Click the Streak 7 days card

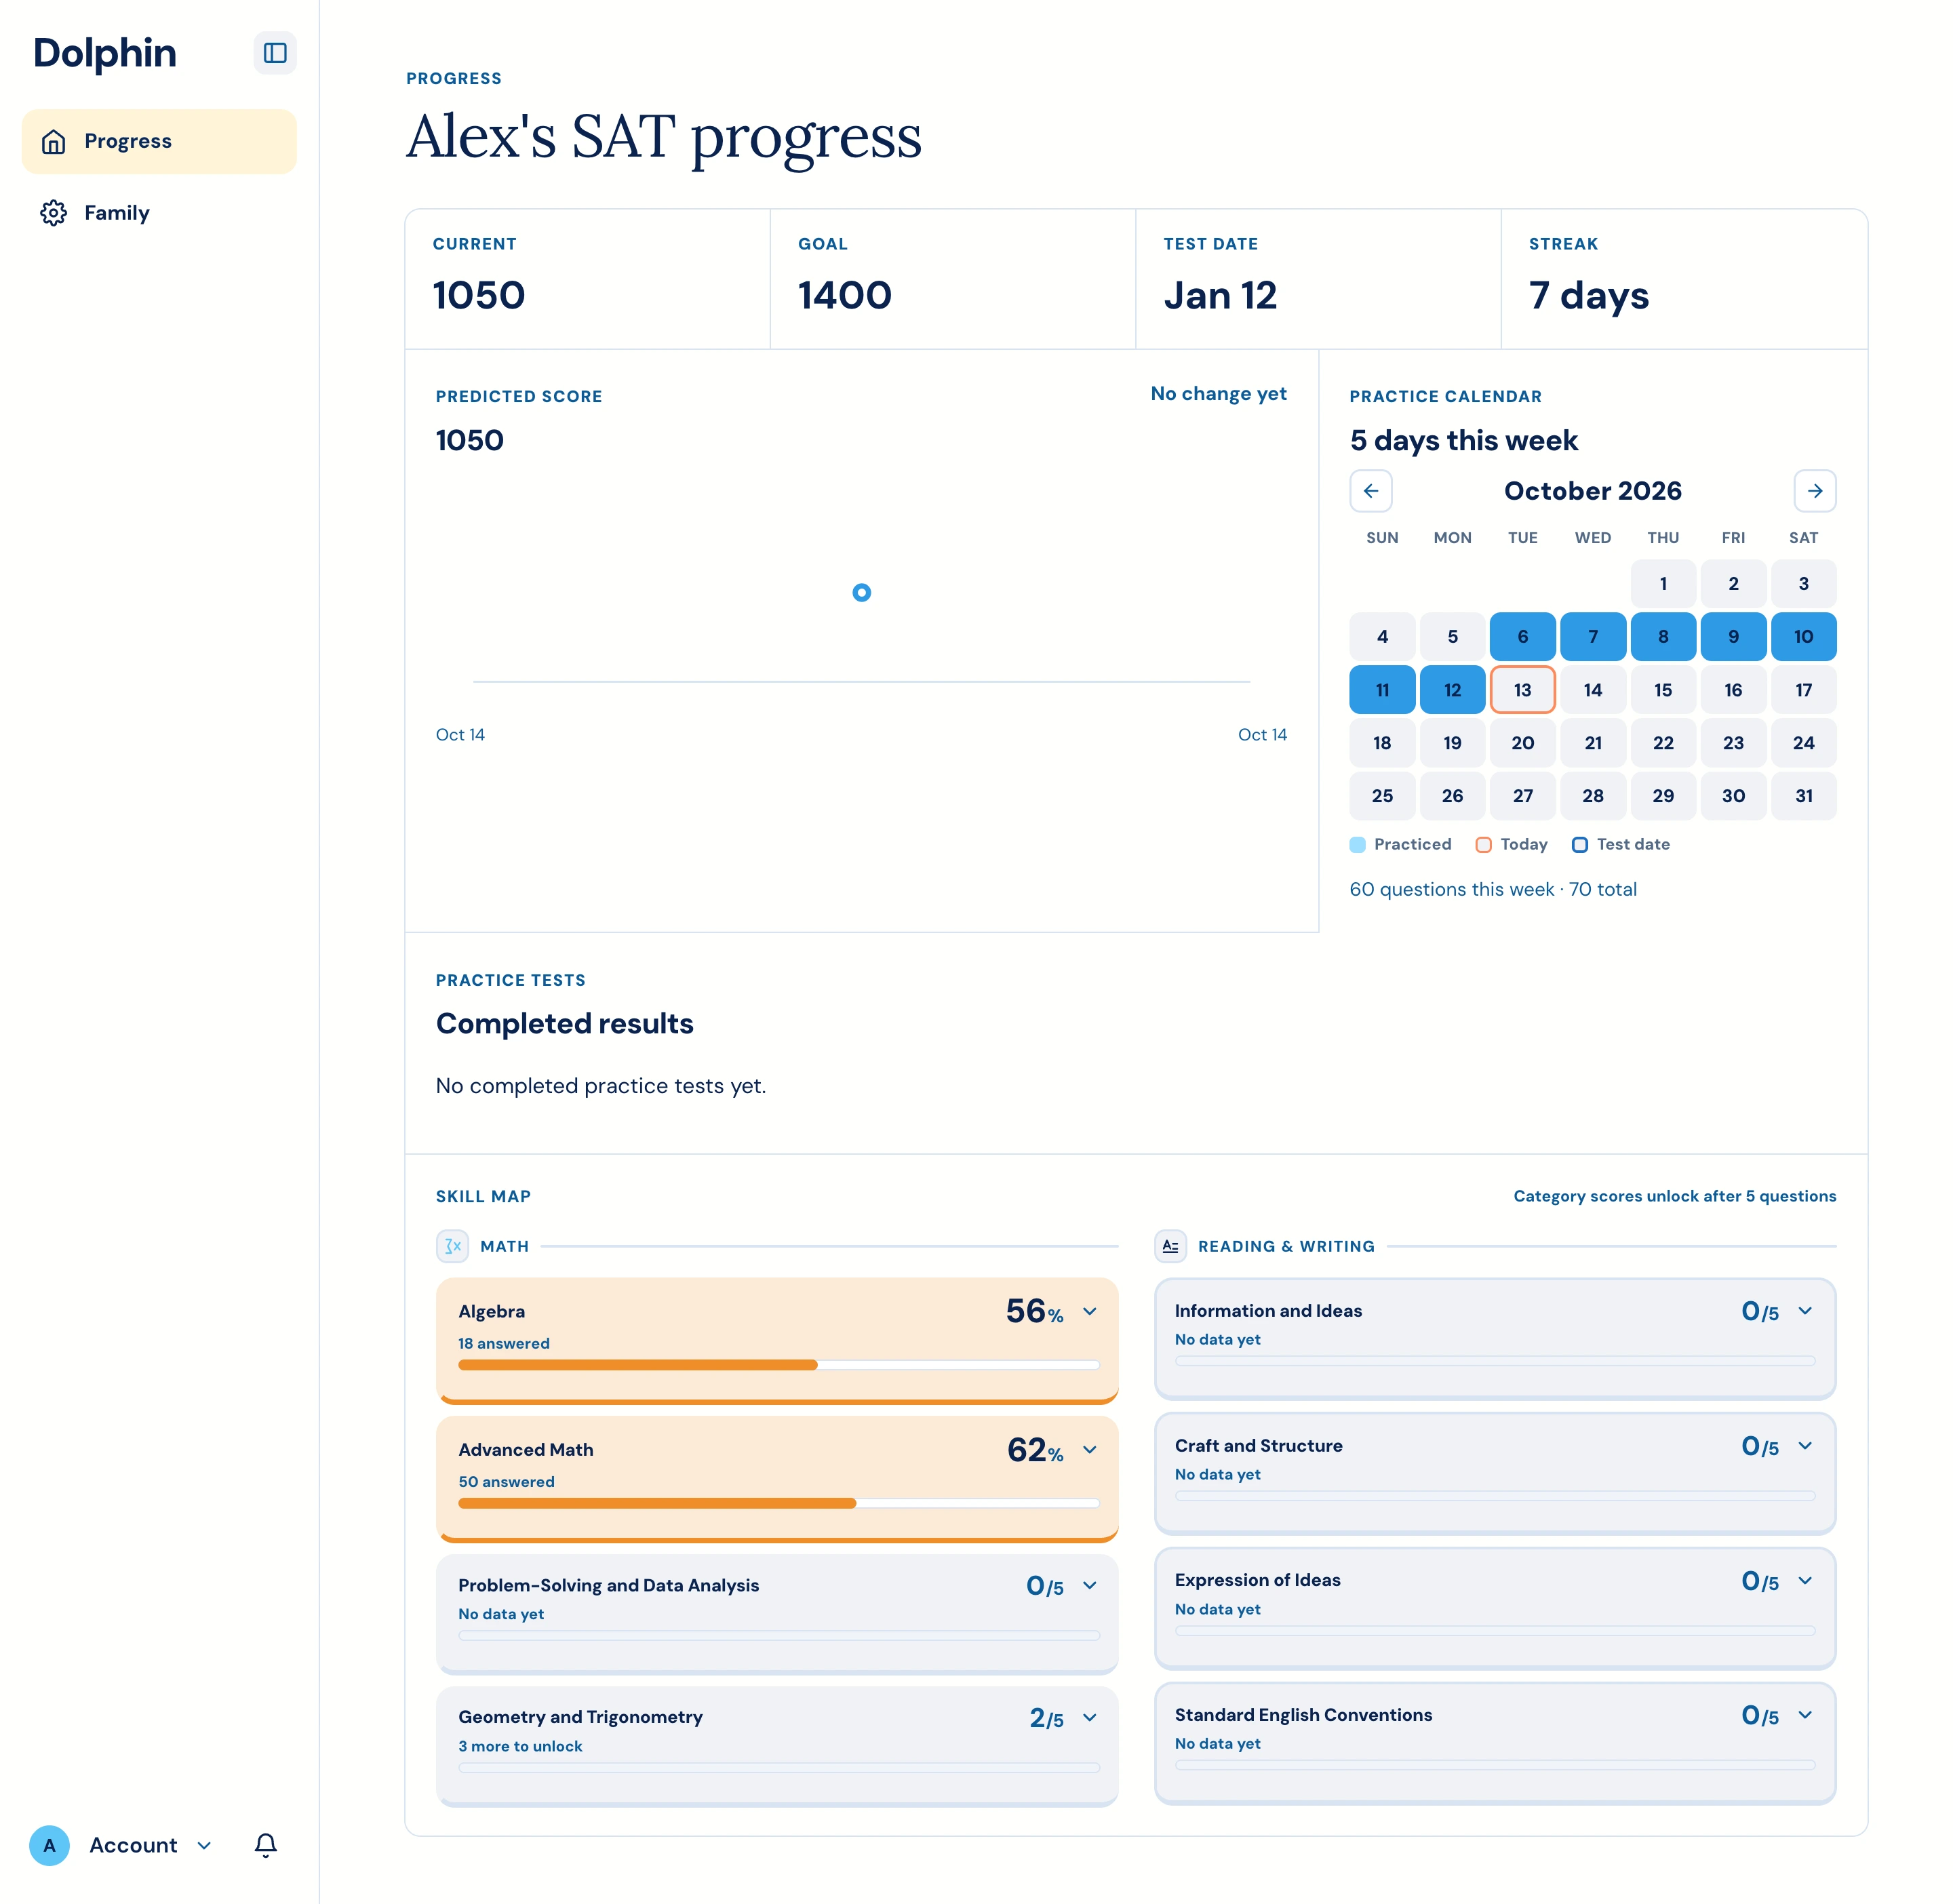1684,279
